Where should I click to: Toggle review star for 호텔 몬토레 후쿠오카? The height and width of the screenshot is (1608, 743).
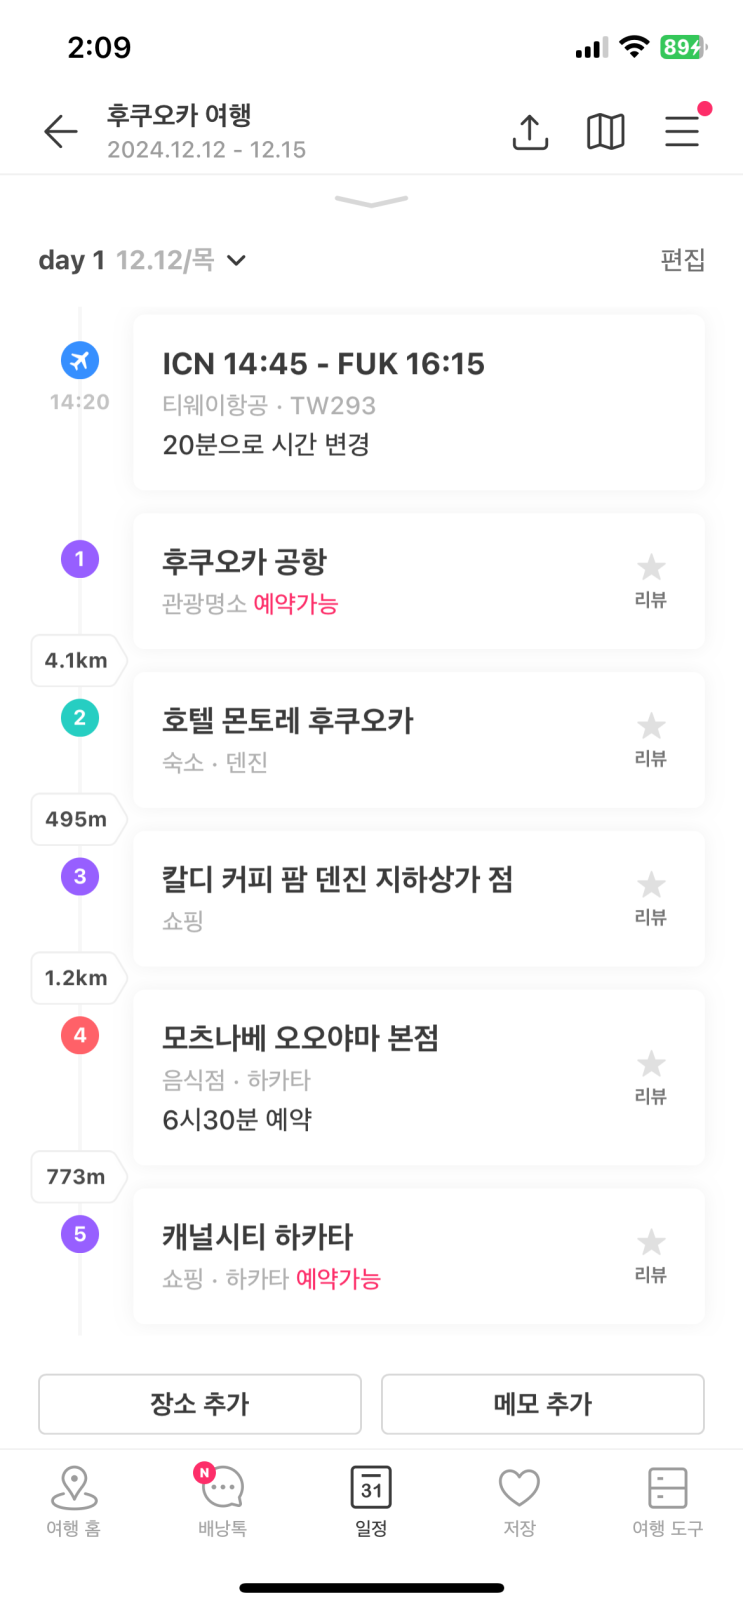(x=651, y=726)
